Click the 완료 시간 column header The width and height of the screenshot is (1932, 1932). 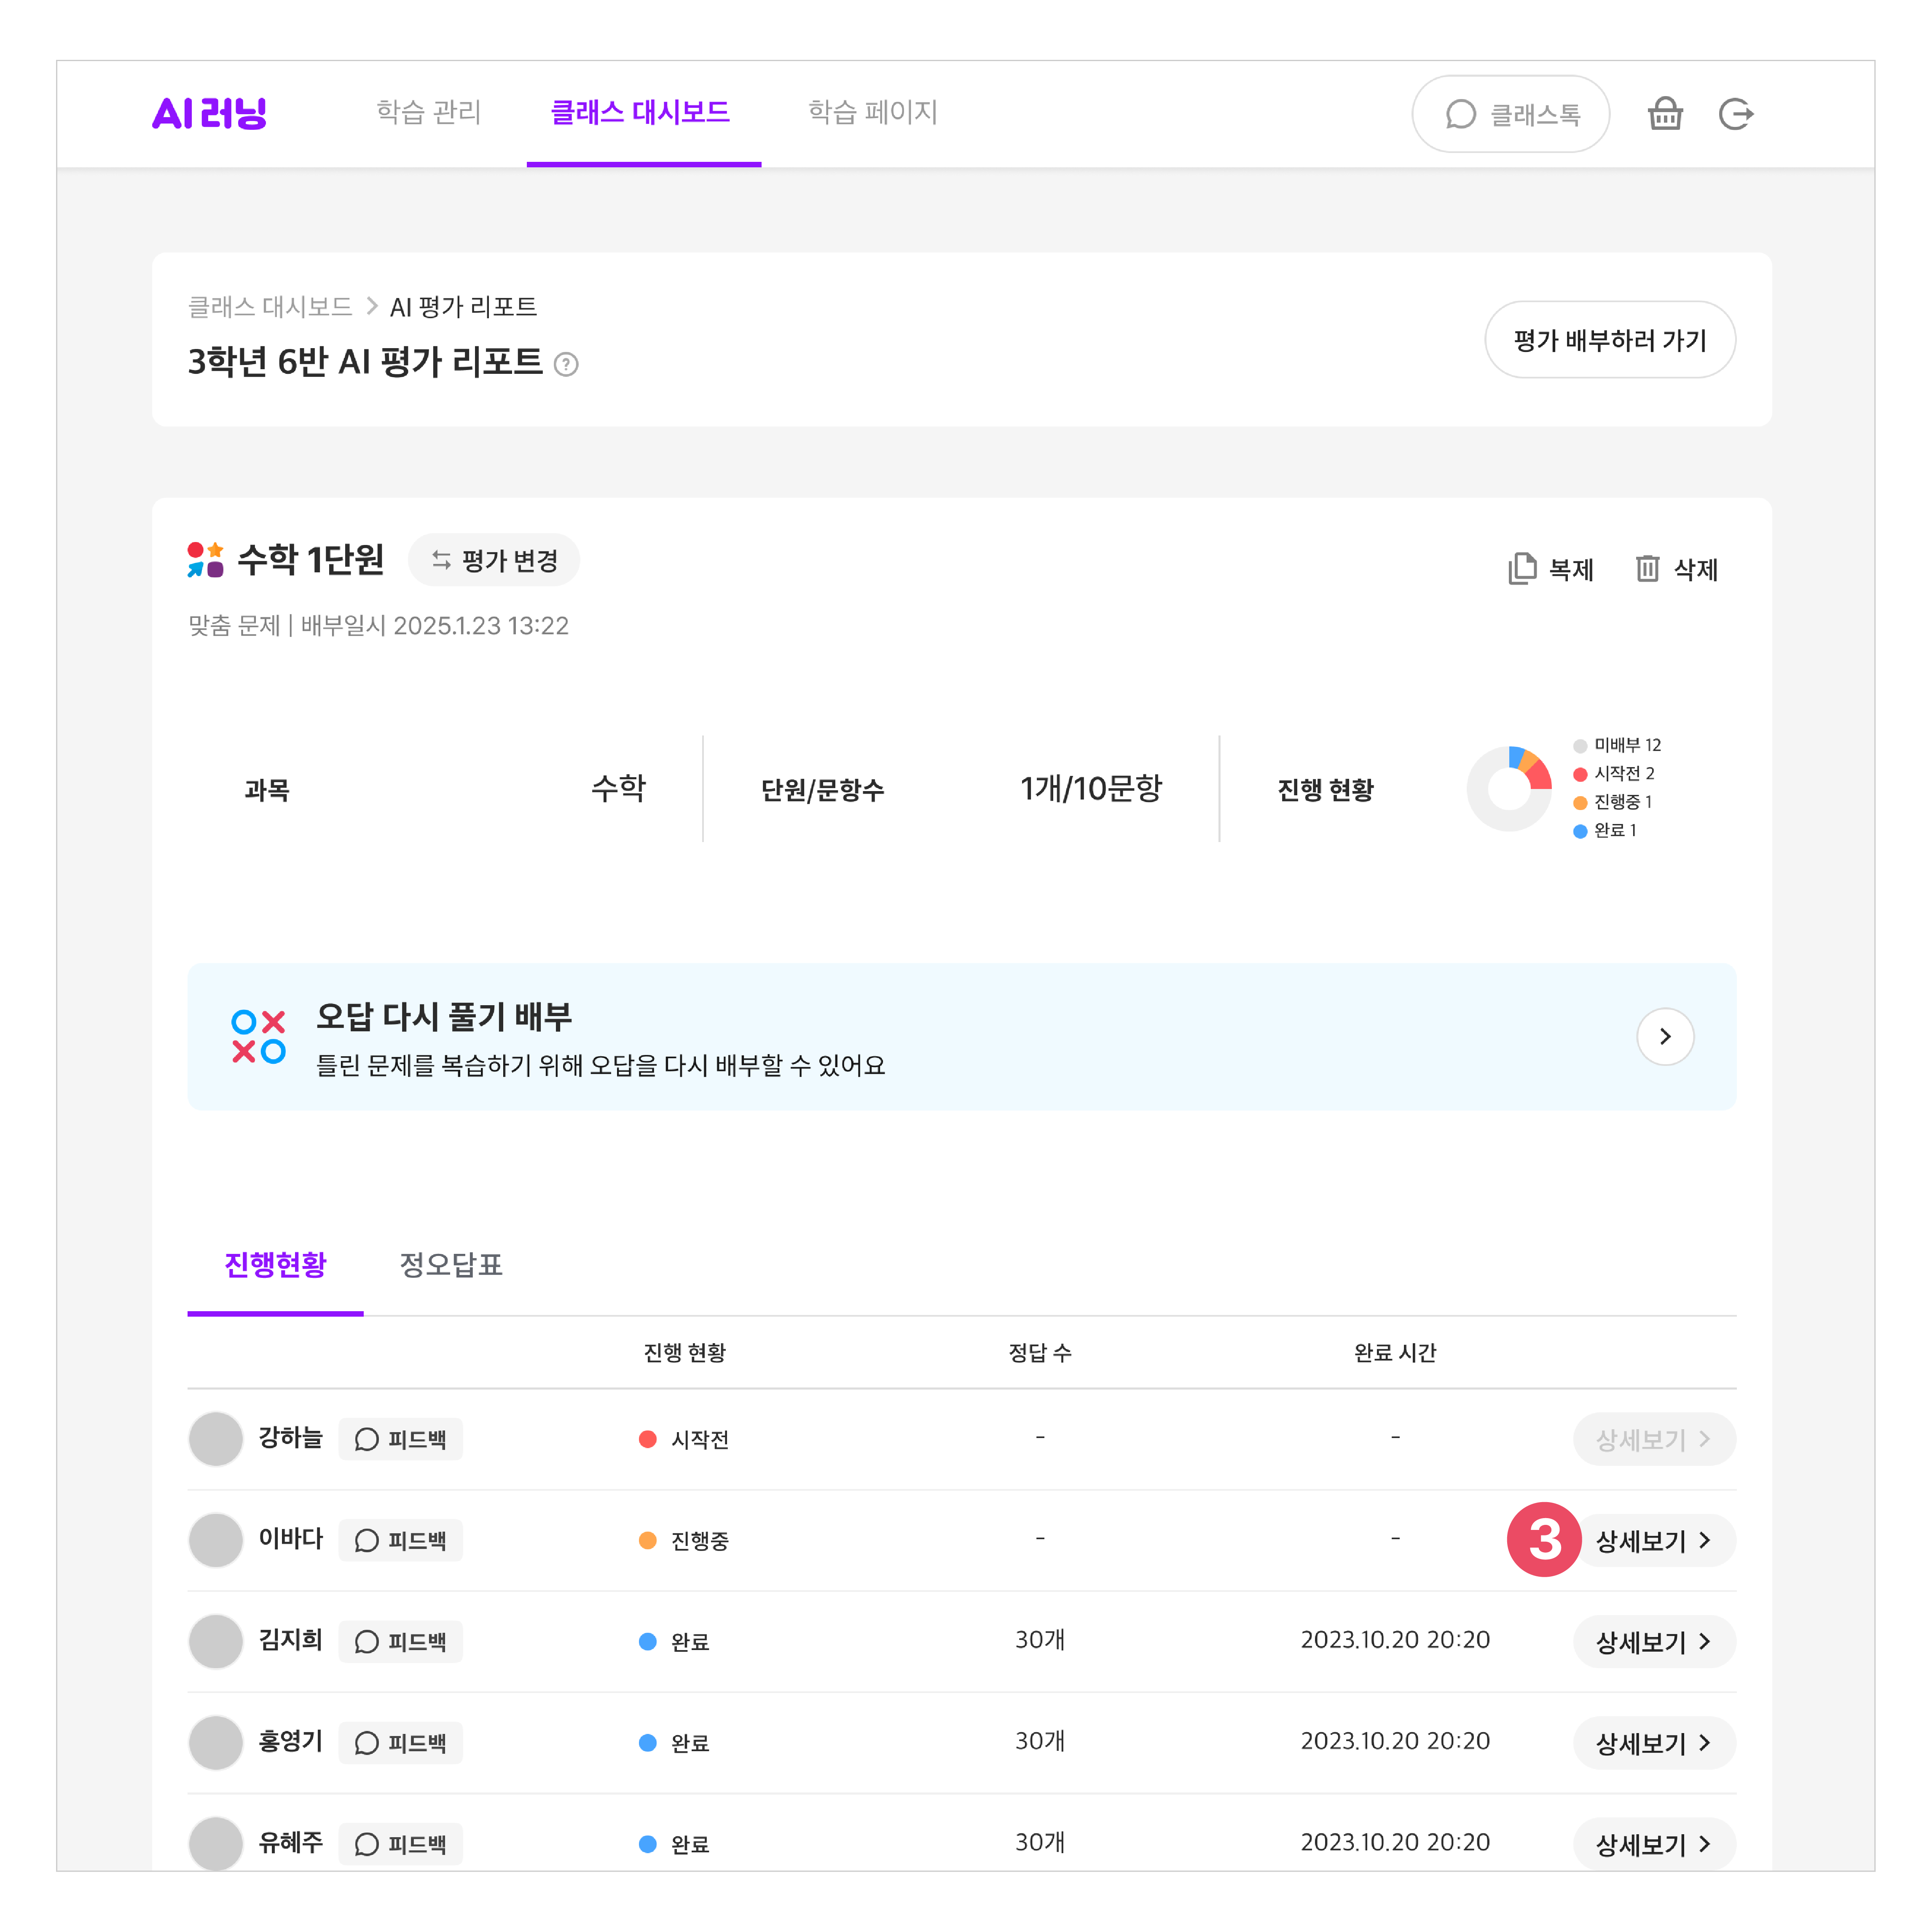point(1395,1353)
